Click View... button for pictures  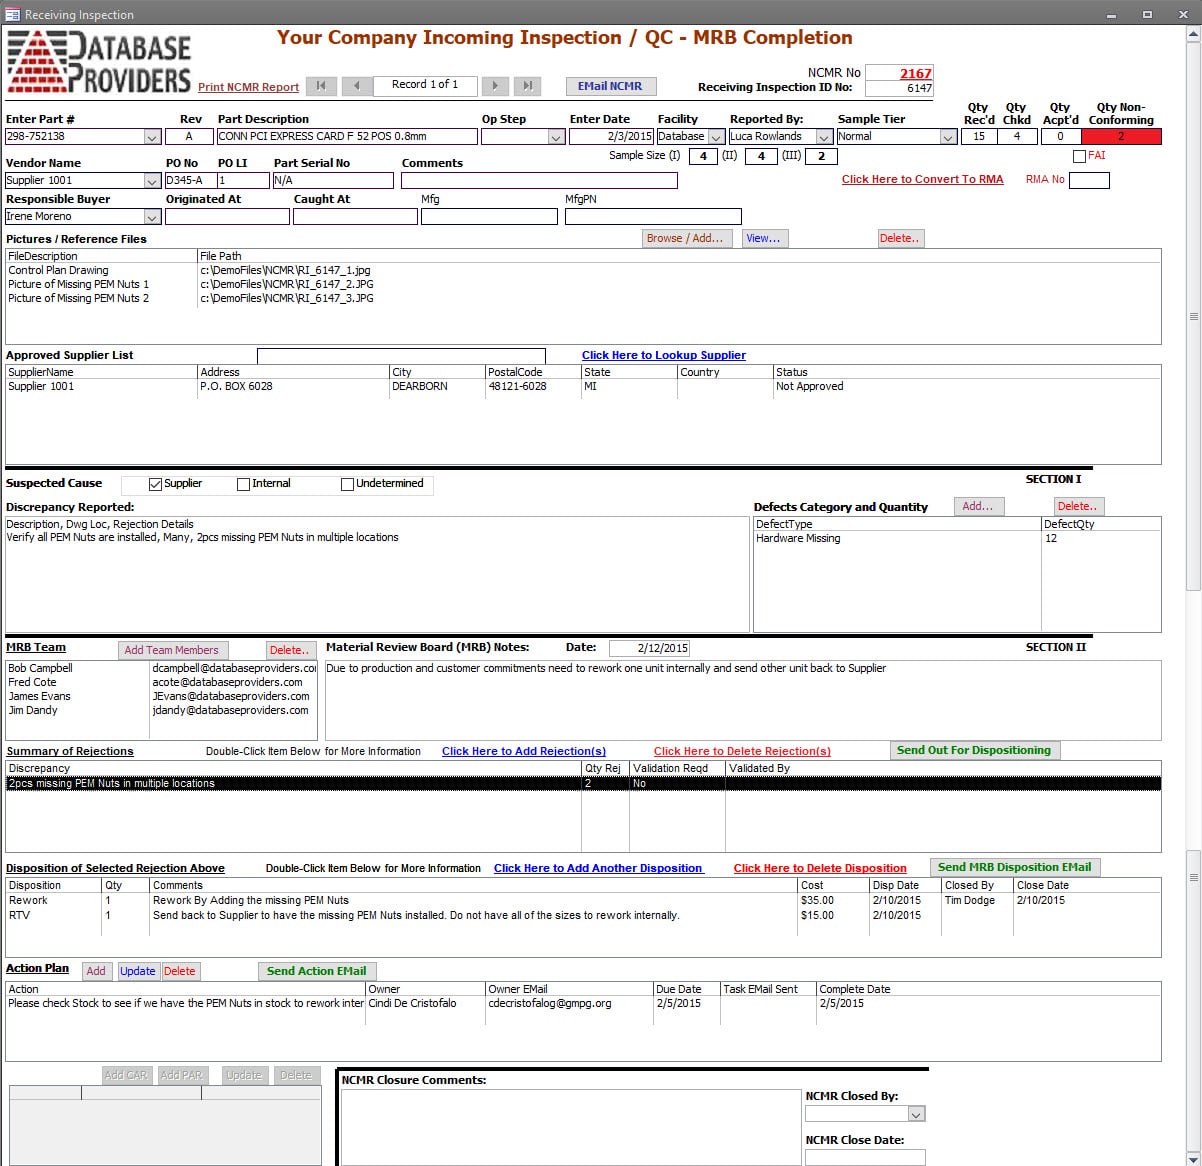click(764, 238)
